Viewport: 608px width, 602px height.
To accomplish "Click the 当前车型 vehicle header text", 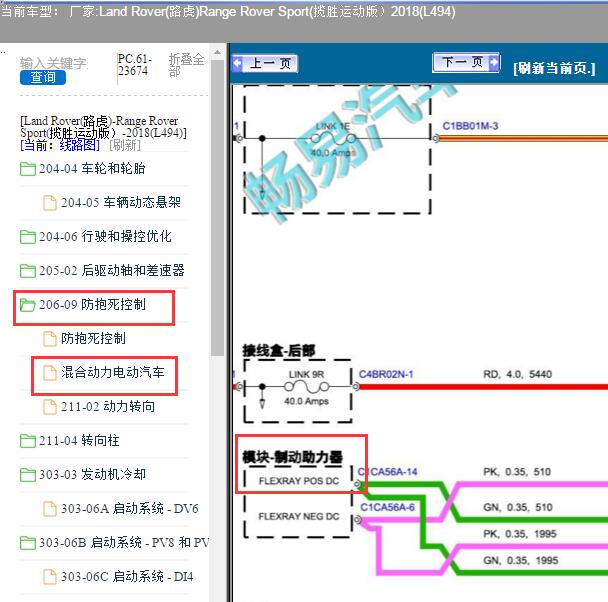I will [227, 12].
